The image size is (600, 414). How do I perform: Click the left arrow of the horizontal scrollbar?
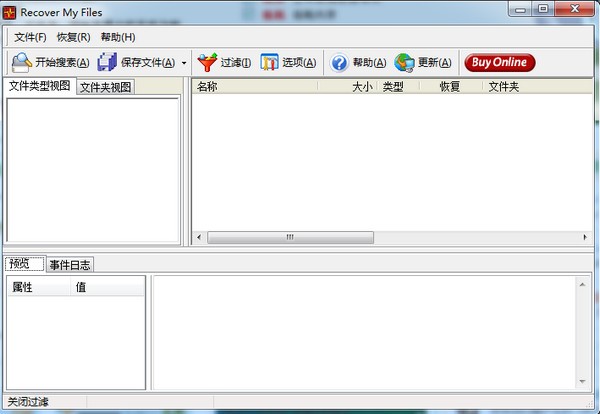coord(199,237)
